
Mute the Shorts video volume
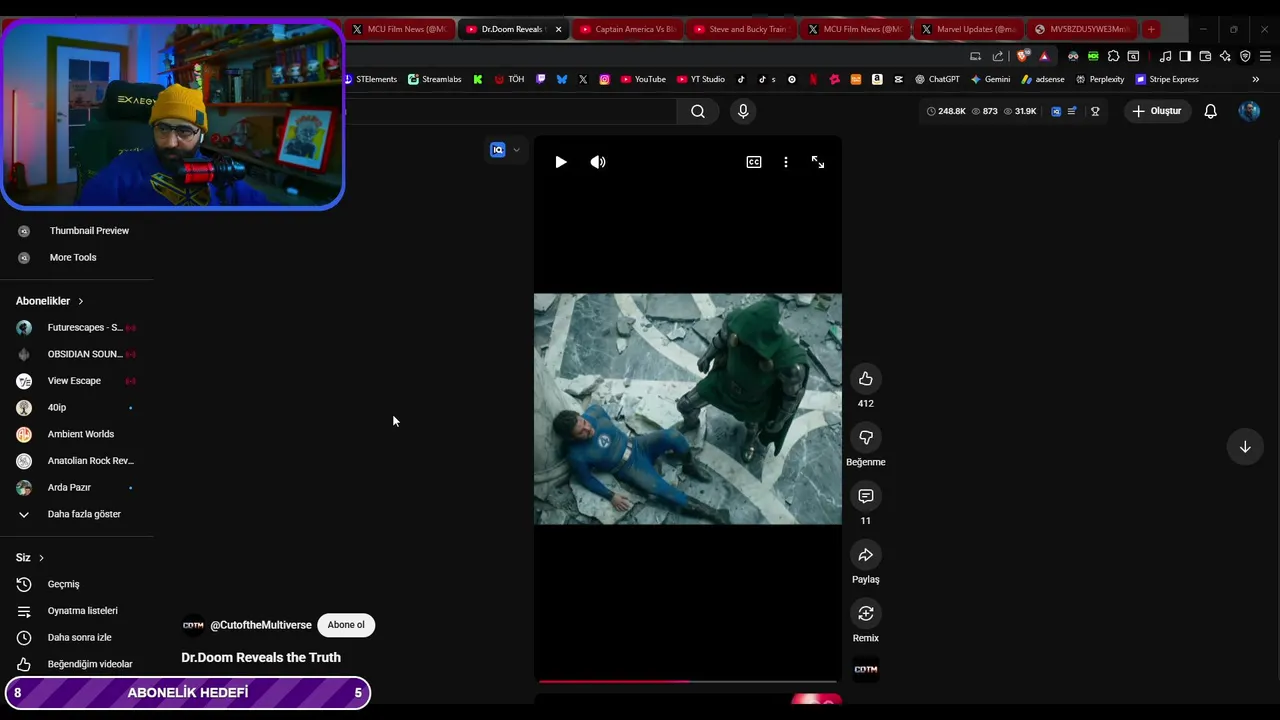(598, 162)
